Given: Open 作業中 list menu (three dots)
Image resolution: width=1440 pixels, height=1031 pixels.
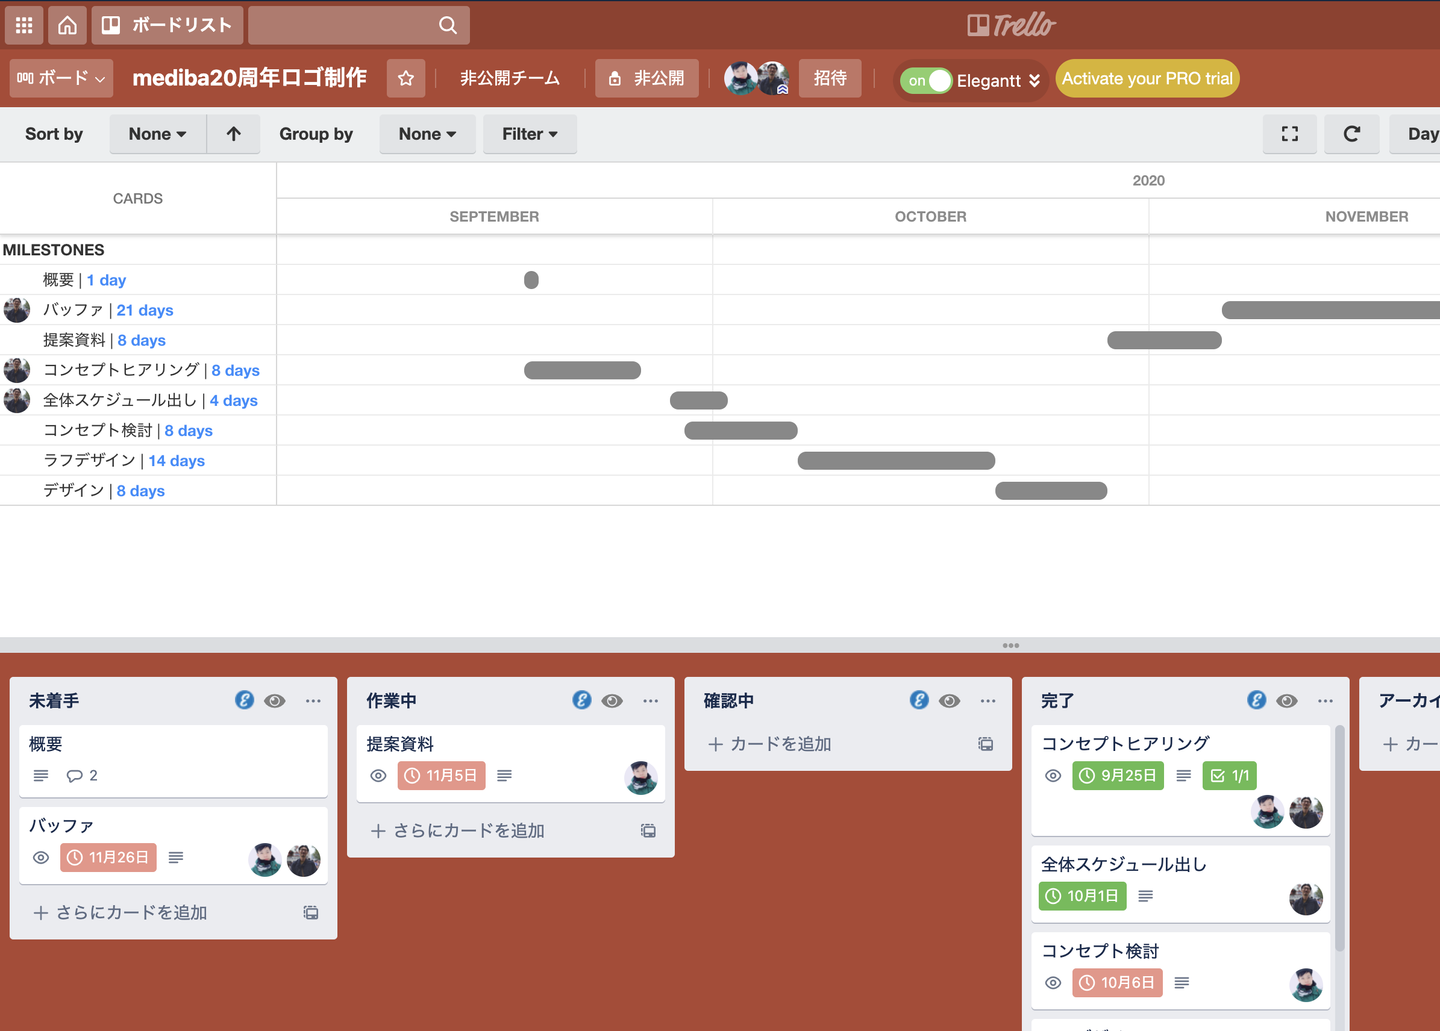Looking at the screenshot, I should 651,701.
